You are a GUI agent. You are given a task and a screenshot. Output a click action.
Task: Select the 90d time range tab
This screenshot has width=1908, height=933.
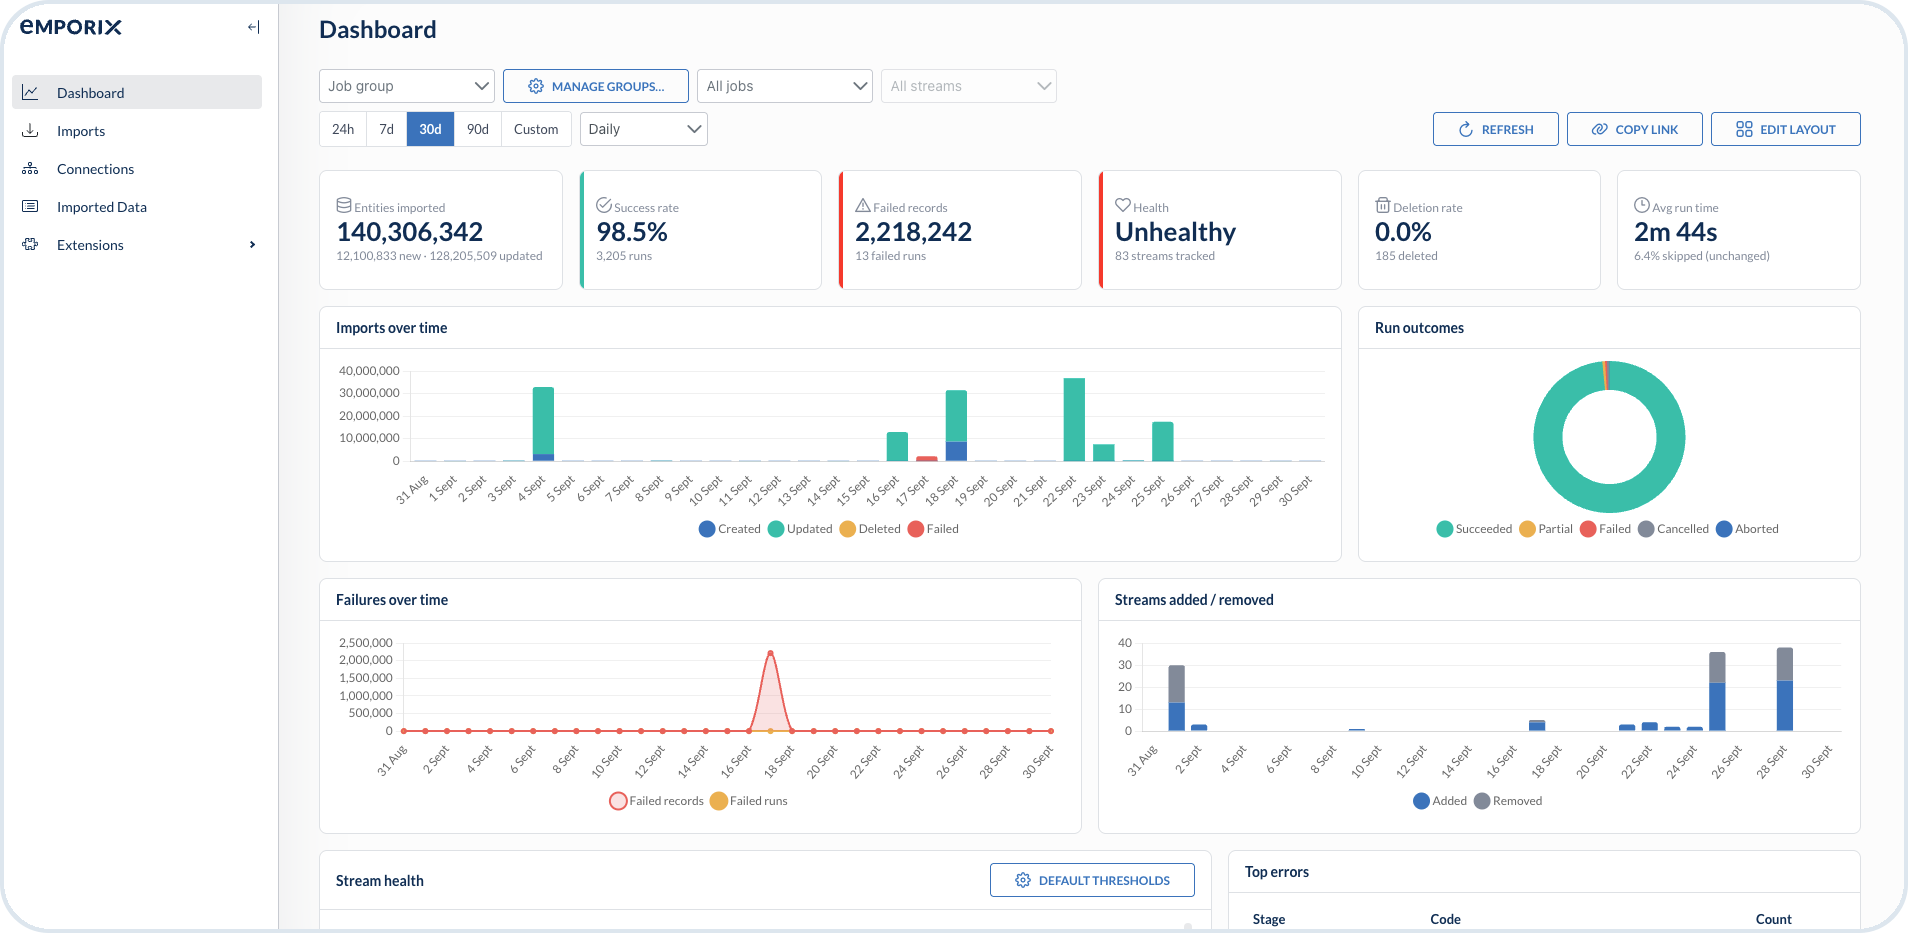[x=478, y=129]
